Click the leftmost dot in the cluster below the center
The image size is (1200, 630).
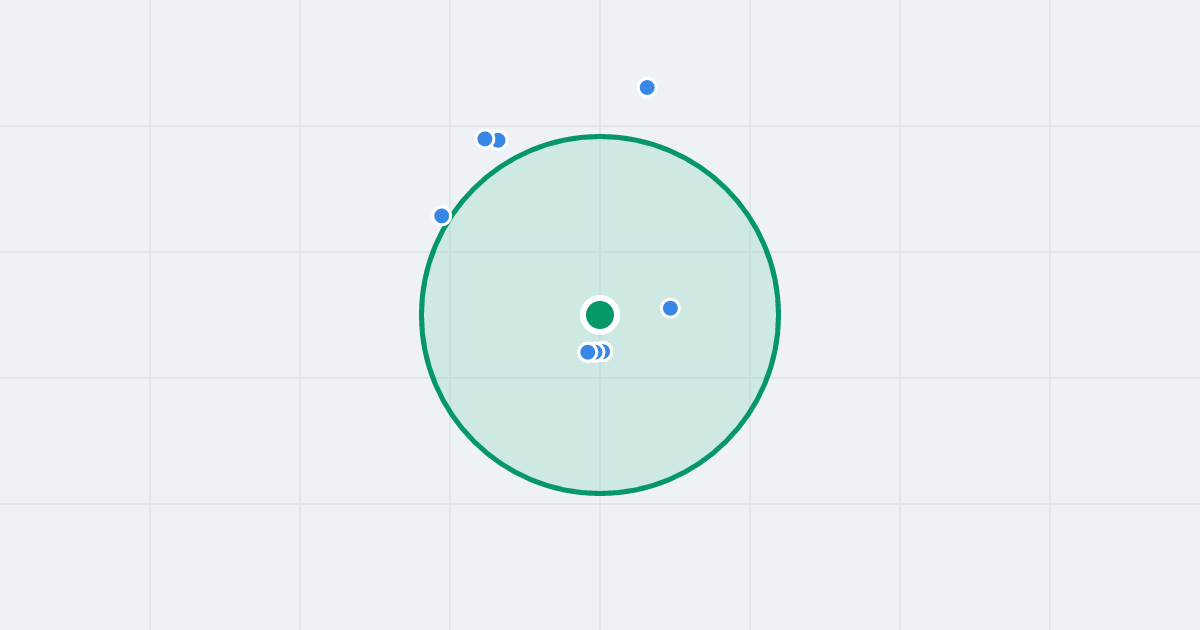pyautogui.click(x=588, y=352)
